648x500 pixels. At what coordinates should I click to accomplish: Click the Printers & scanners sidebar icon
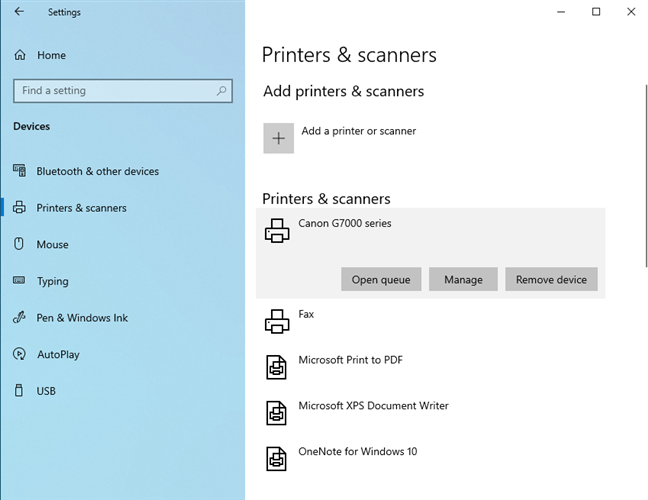click(x=19, y=207)
